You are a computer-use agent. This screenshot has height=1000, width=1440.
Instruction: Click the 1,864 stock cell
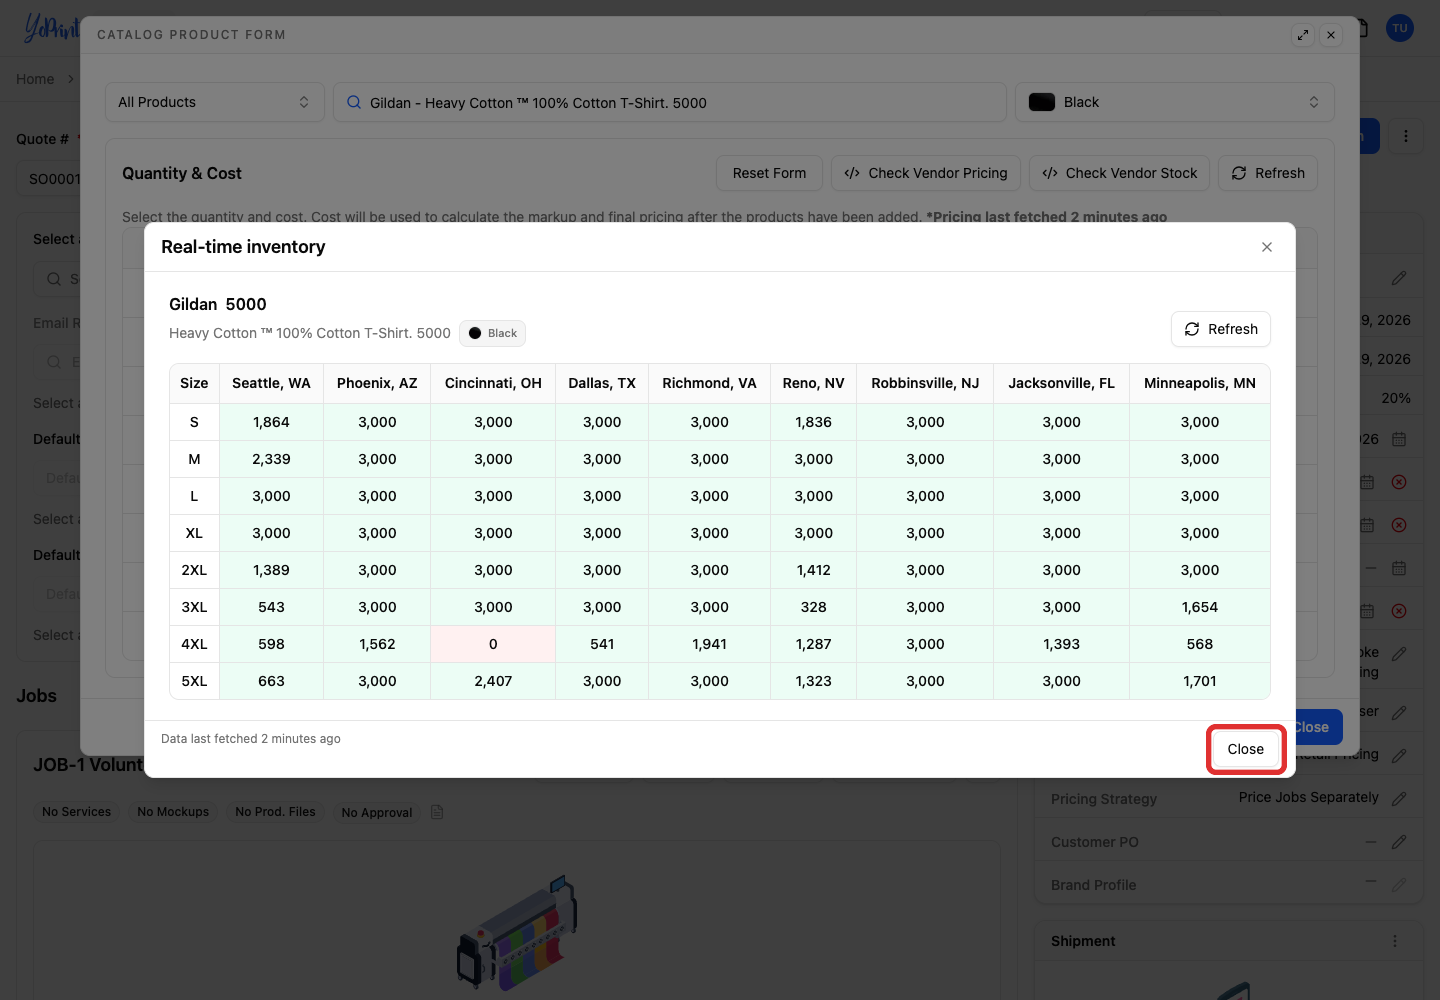point(271,422)
